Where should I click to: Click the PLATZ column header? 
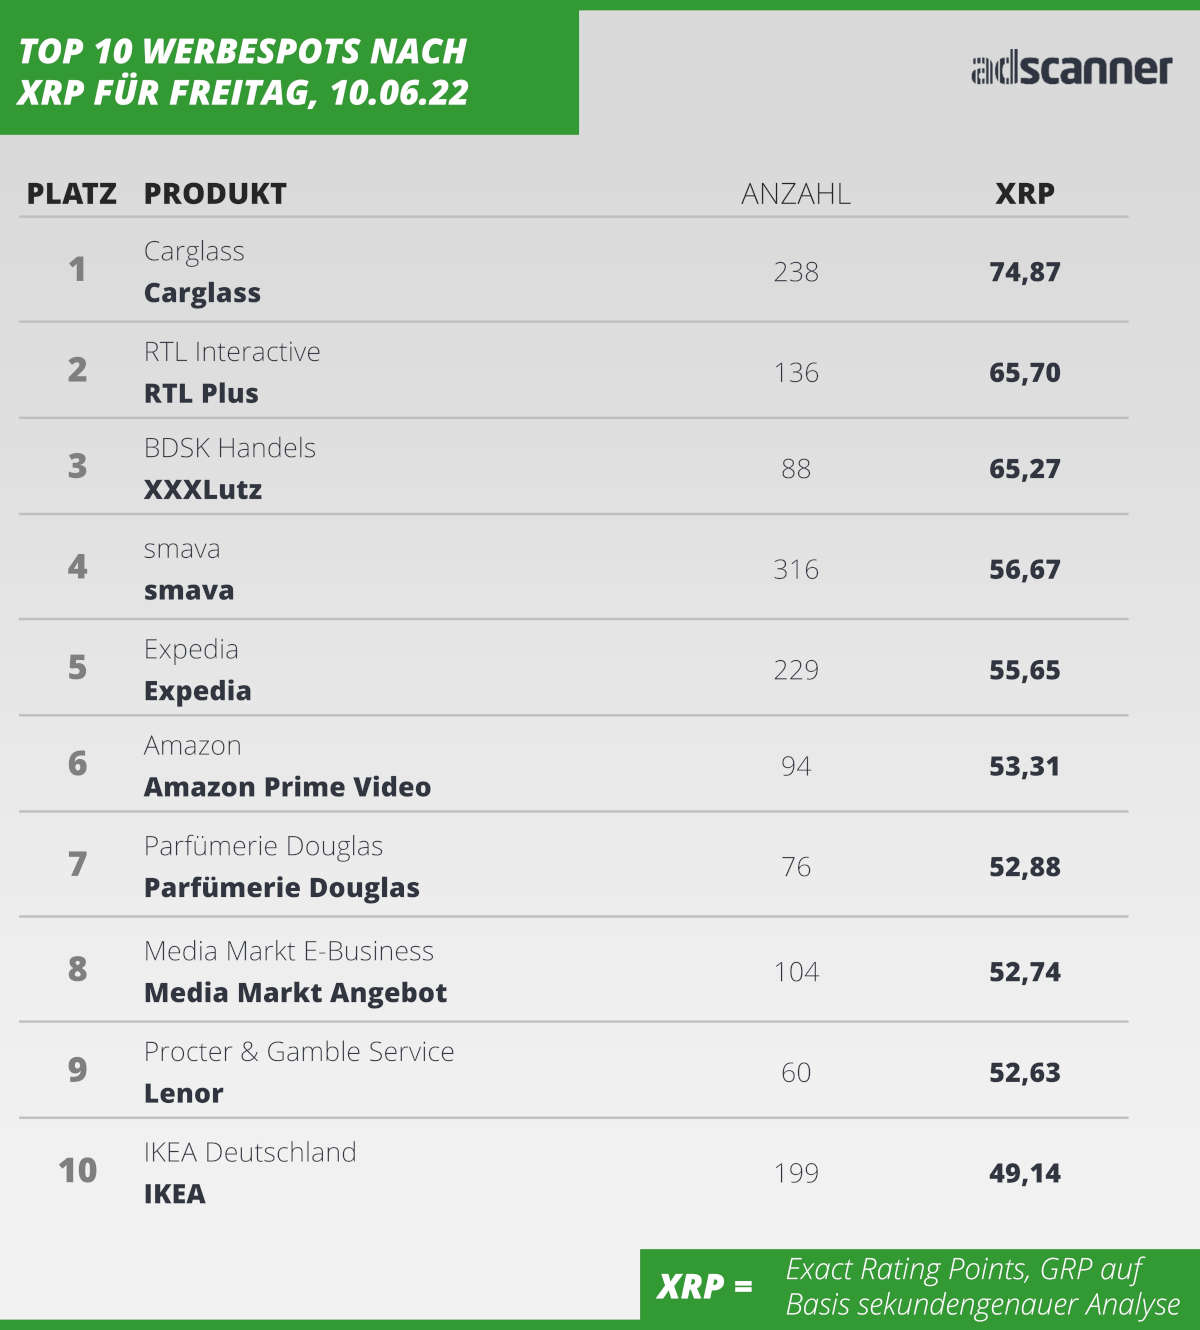(71, 194)
